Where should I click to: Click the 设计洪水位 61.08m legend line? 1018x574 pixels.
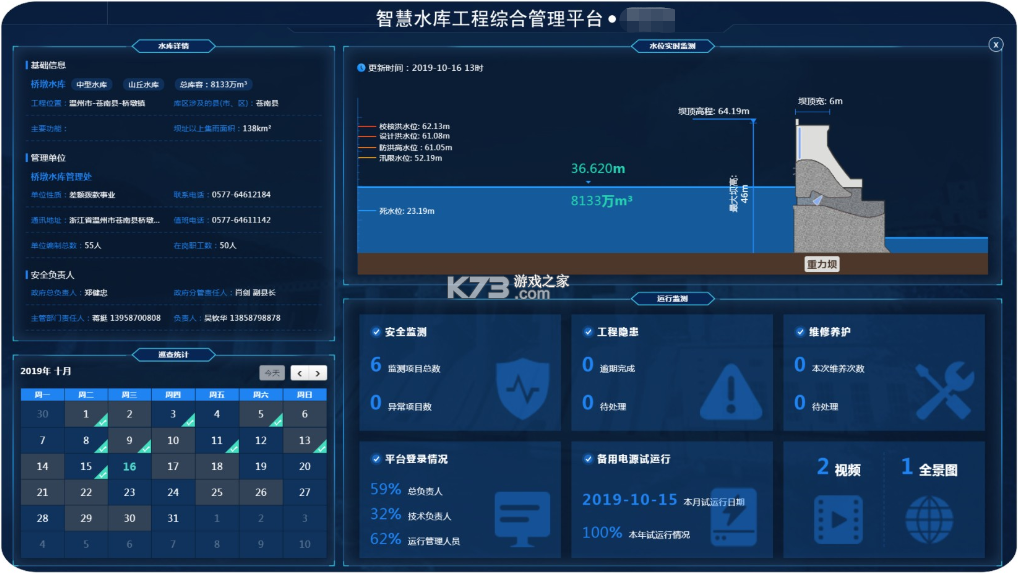click(x=404, y=136)
